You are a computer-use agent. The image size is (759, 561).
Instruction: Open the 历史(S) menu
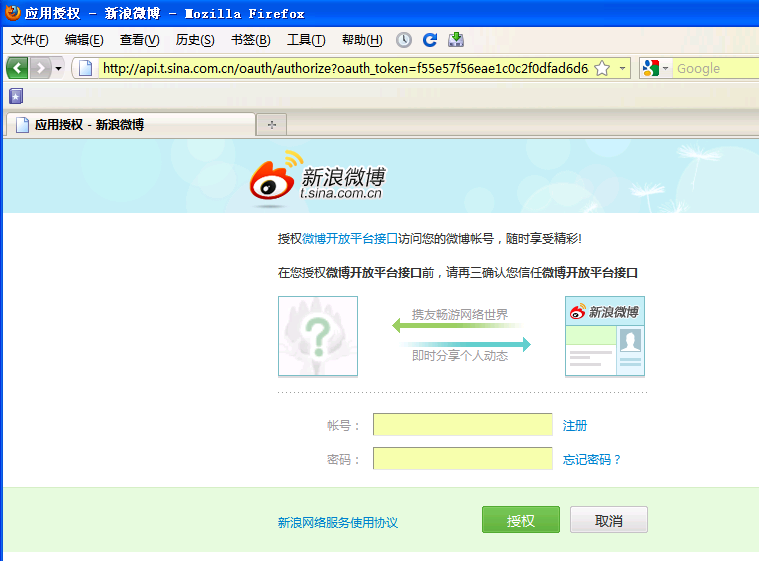pyautogui.click(x=195, y=40)
